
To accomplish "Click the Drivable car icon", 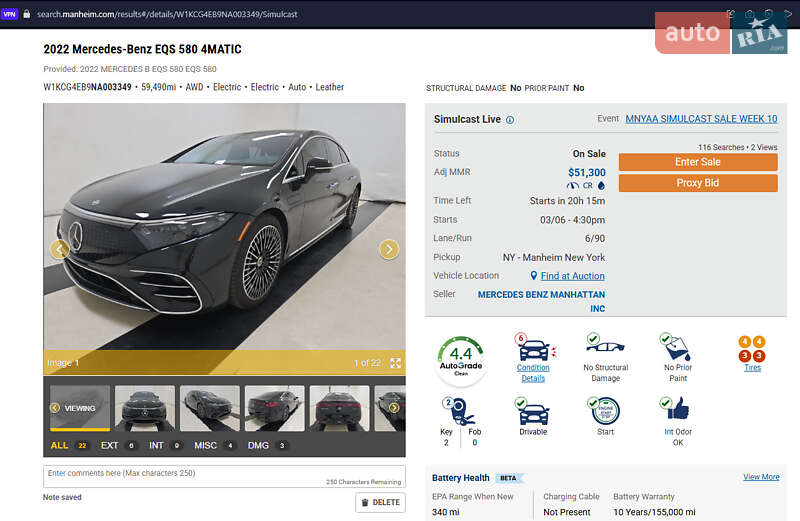I will [x=532, y=412].
